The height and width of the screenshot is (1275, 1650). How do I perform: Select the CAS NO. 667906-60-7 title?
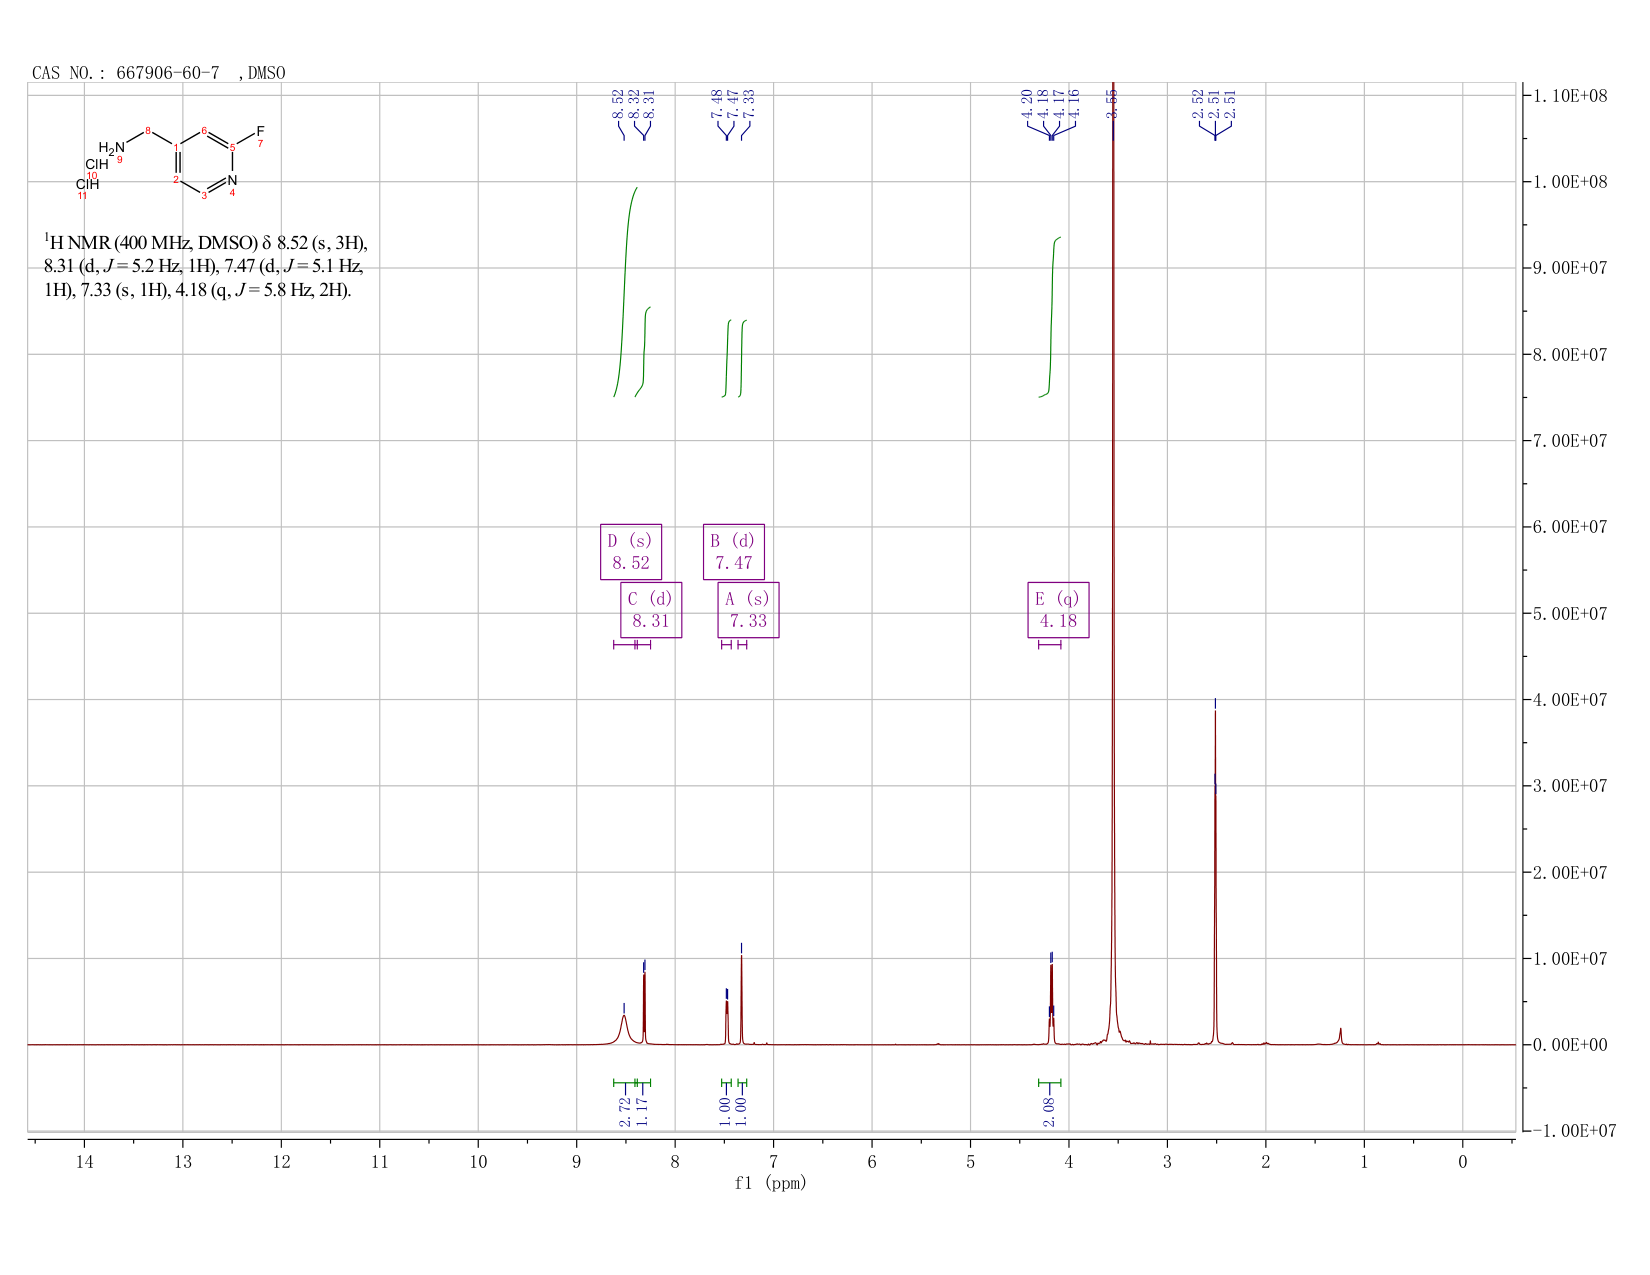coord(158,73)
